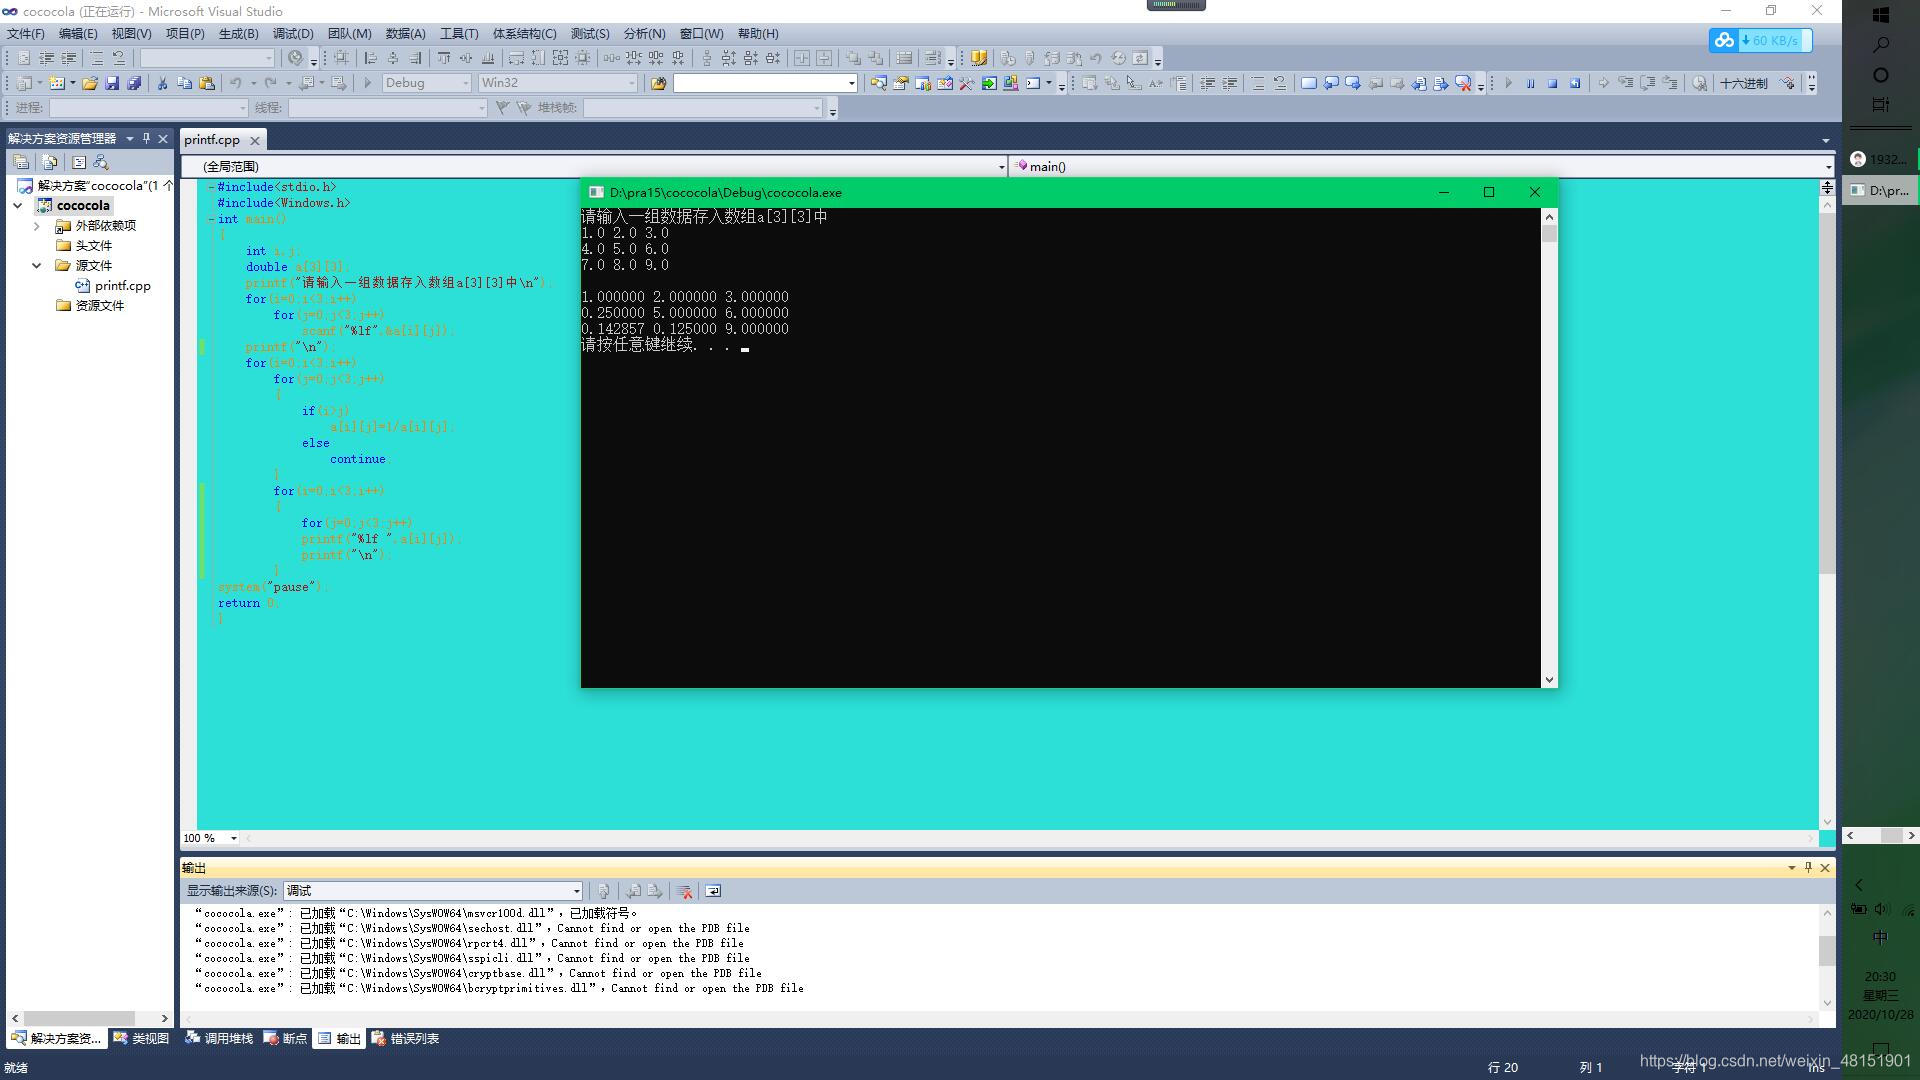Click the Save All icon
Image resolution: width=1920 pixels, height=1080 pixels.
[134, 83]
